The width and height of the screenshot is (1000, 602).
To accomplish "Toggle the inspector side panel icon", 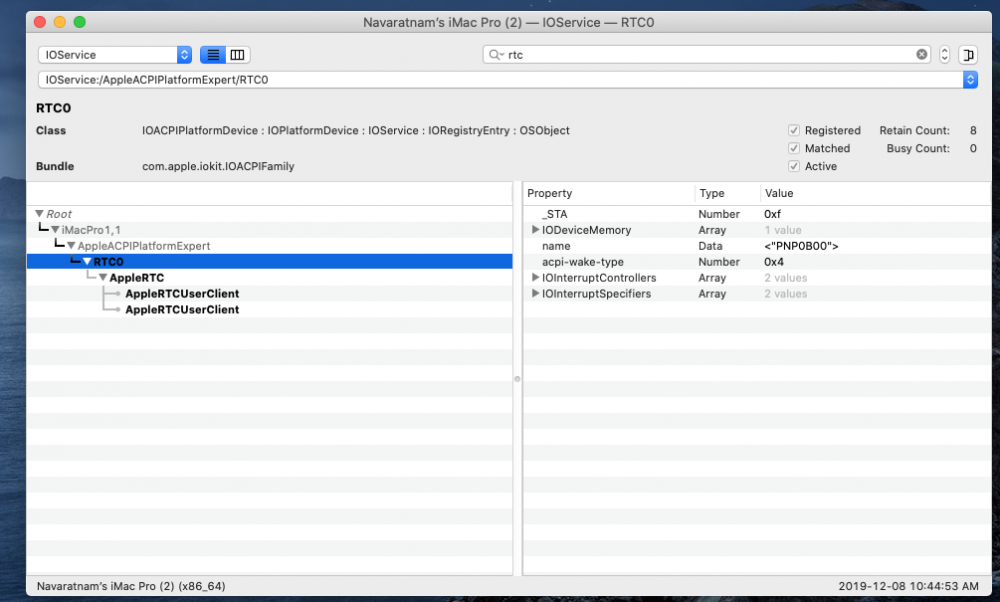I will pos(968,55).
